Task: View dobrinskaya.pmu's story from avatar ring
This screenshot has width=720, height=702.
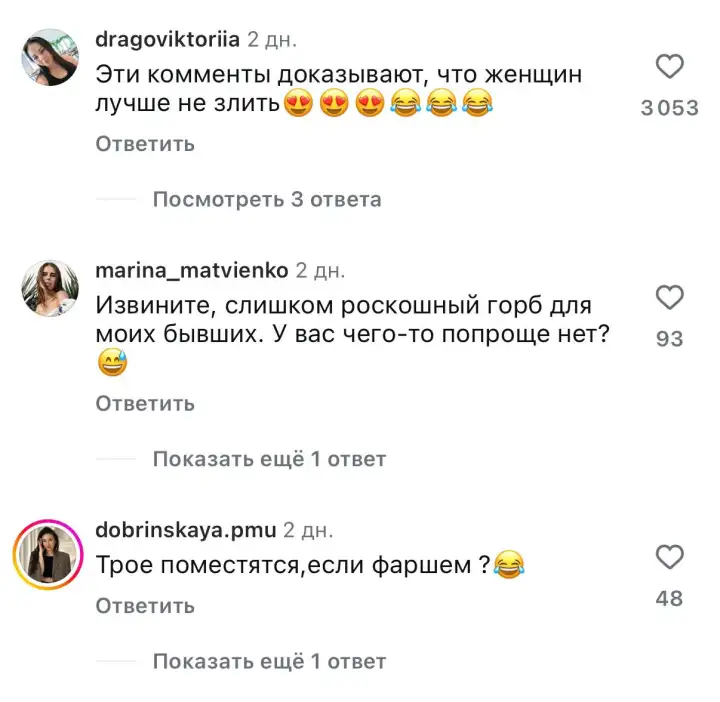Action: (48, 555)
